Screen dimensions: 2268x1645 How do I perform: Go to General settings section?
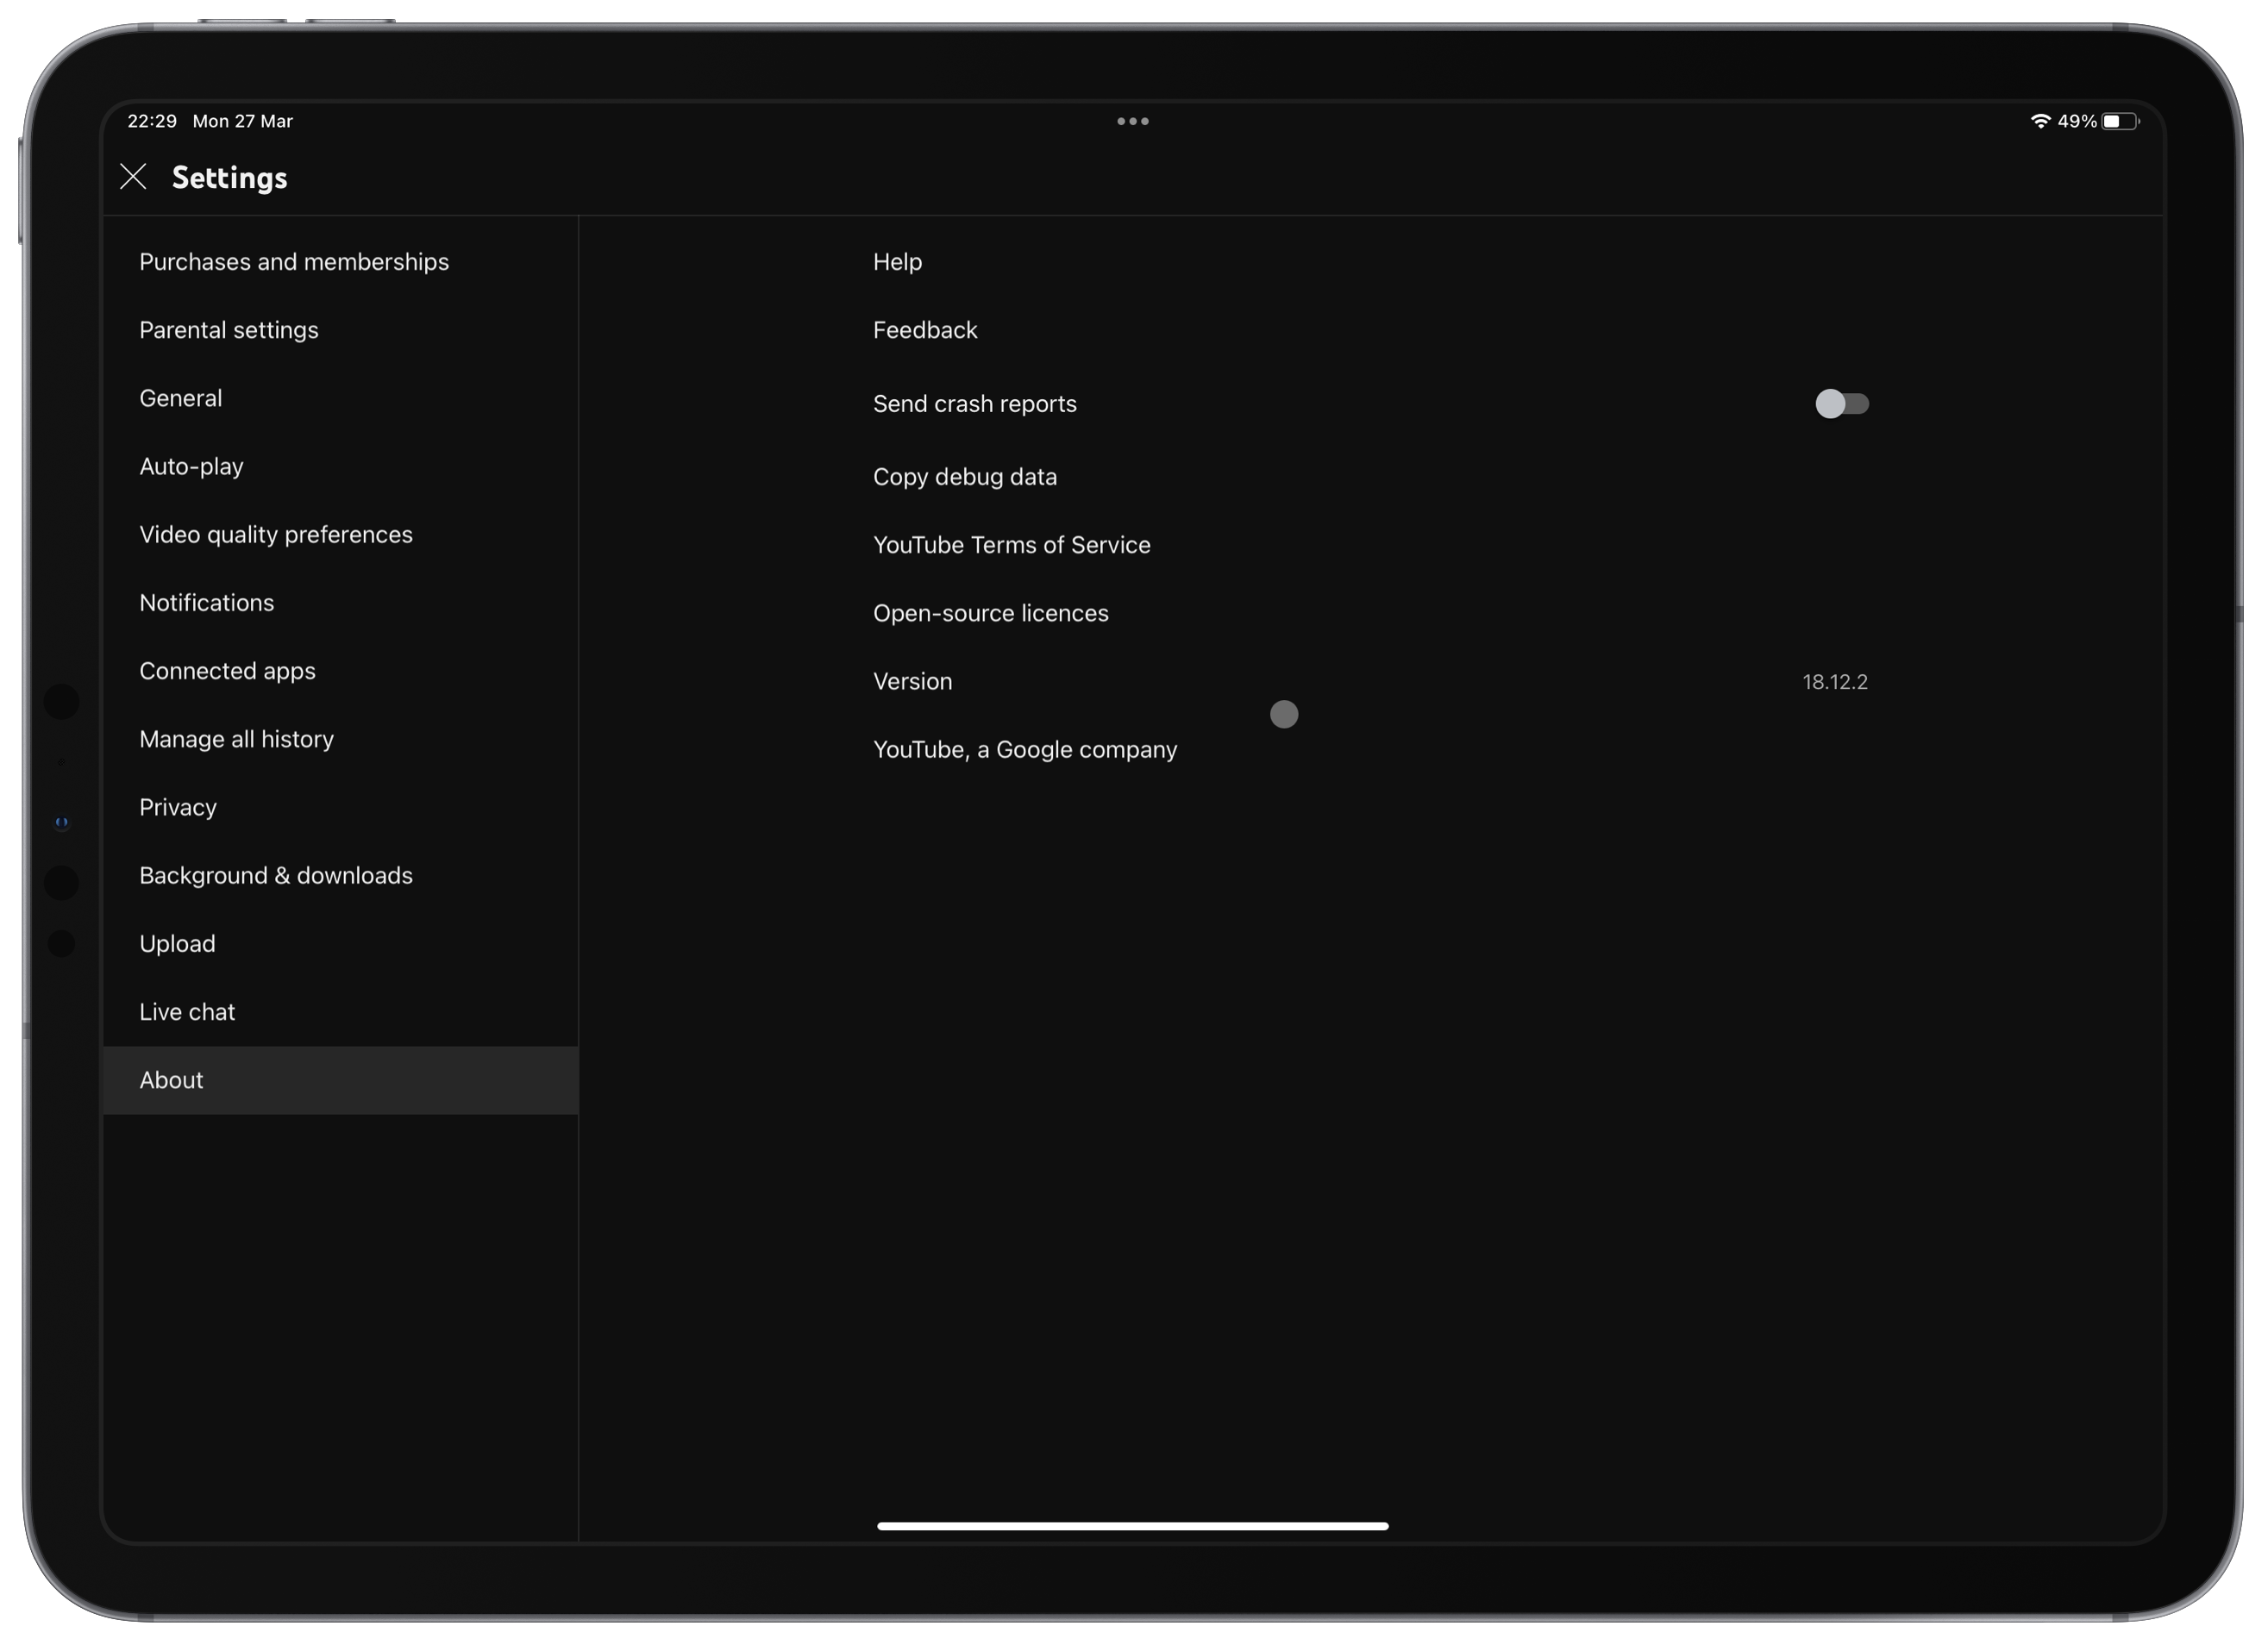click(x=181, y=398)
